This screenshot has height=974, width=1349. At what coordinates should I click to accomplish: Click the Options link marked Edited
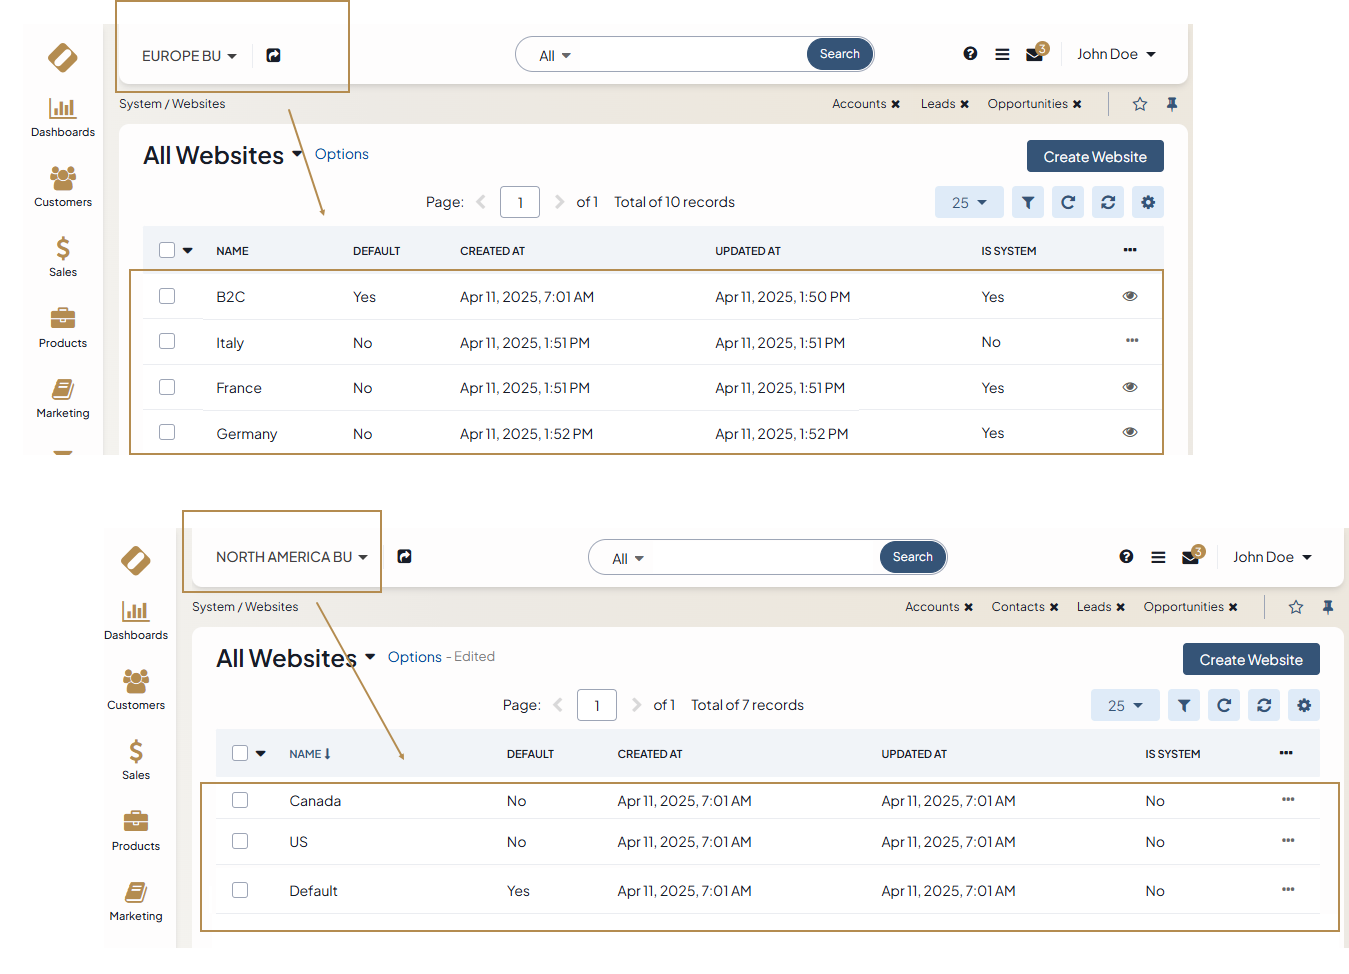pyautogui.click(x=414, y=657)
